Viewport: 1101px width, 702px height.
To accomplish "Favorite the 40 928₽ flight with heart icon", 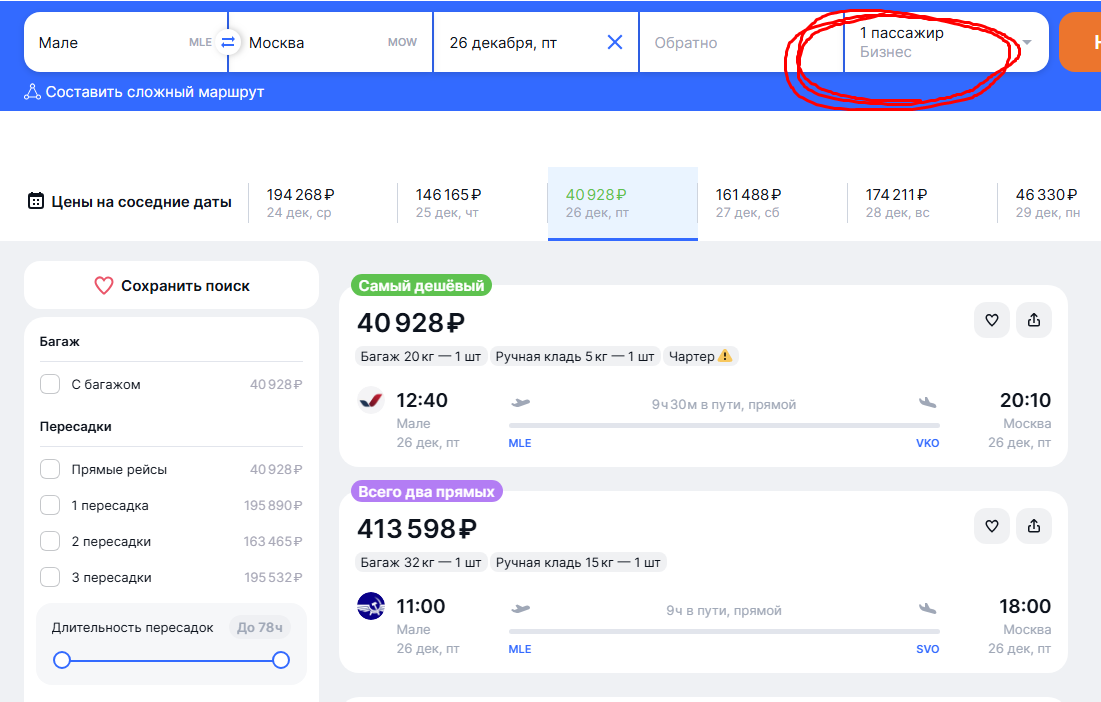I will coord(992,320).
